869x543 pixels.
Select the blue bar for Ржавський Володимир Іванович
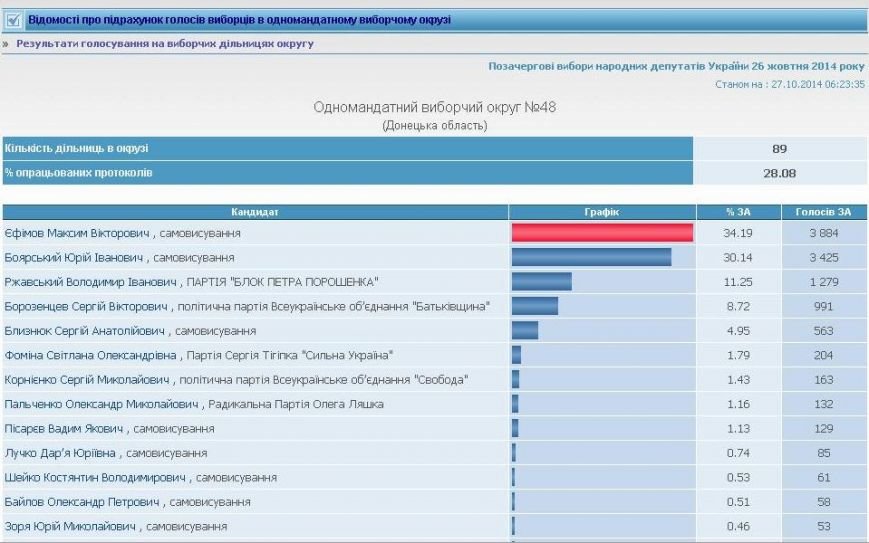[x=541, y=281]
